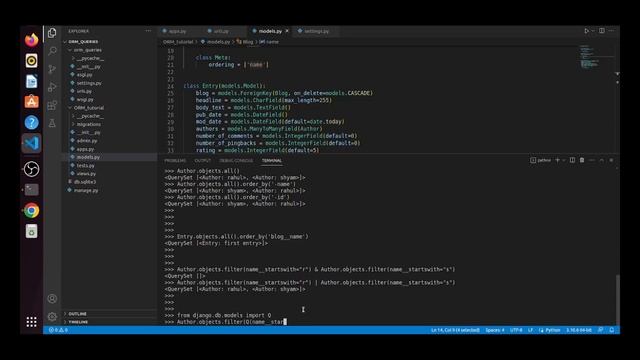Viewport: 640px width, 360px height.
Task: Open settings.py in the explorer tree
Action: (89, 83)
